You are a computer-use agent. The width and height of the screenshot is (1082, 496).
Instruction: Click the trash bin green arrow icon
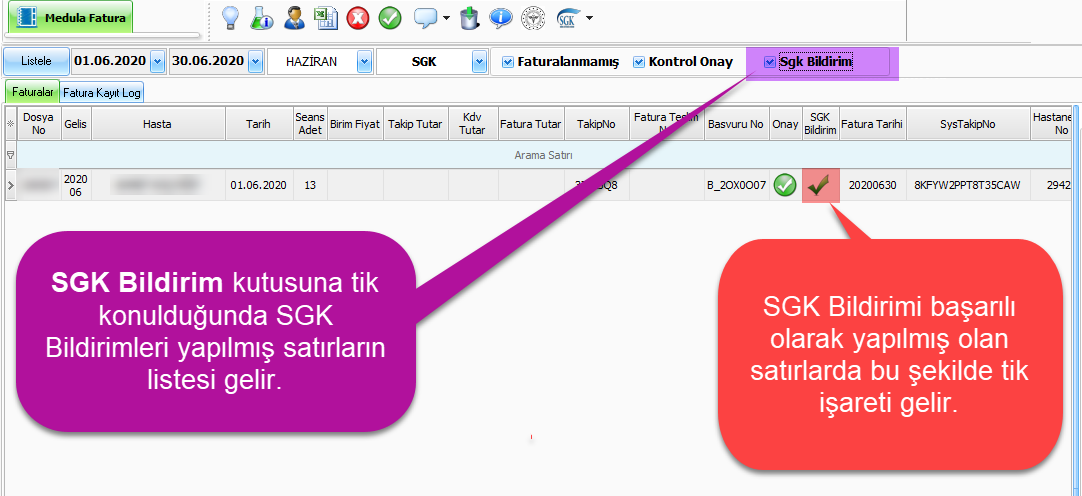tap(469, 17)
